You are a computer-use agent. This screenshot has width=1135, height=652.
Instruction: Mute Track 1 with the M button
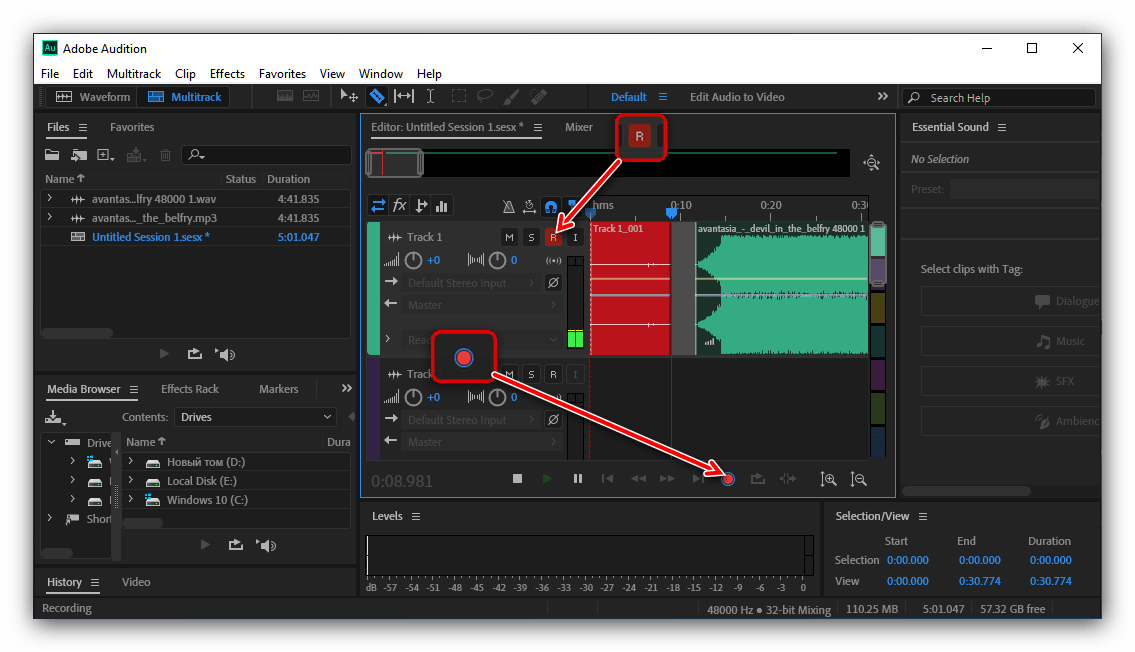click(509, 237)
